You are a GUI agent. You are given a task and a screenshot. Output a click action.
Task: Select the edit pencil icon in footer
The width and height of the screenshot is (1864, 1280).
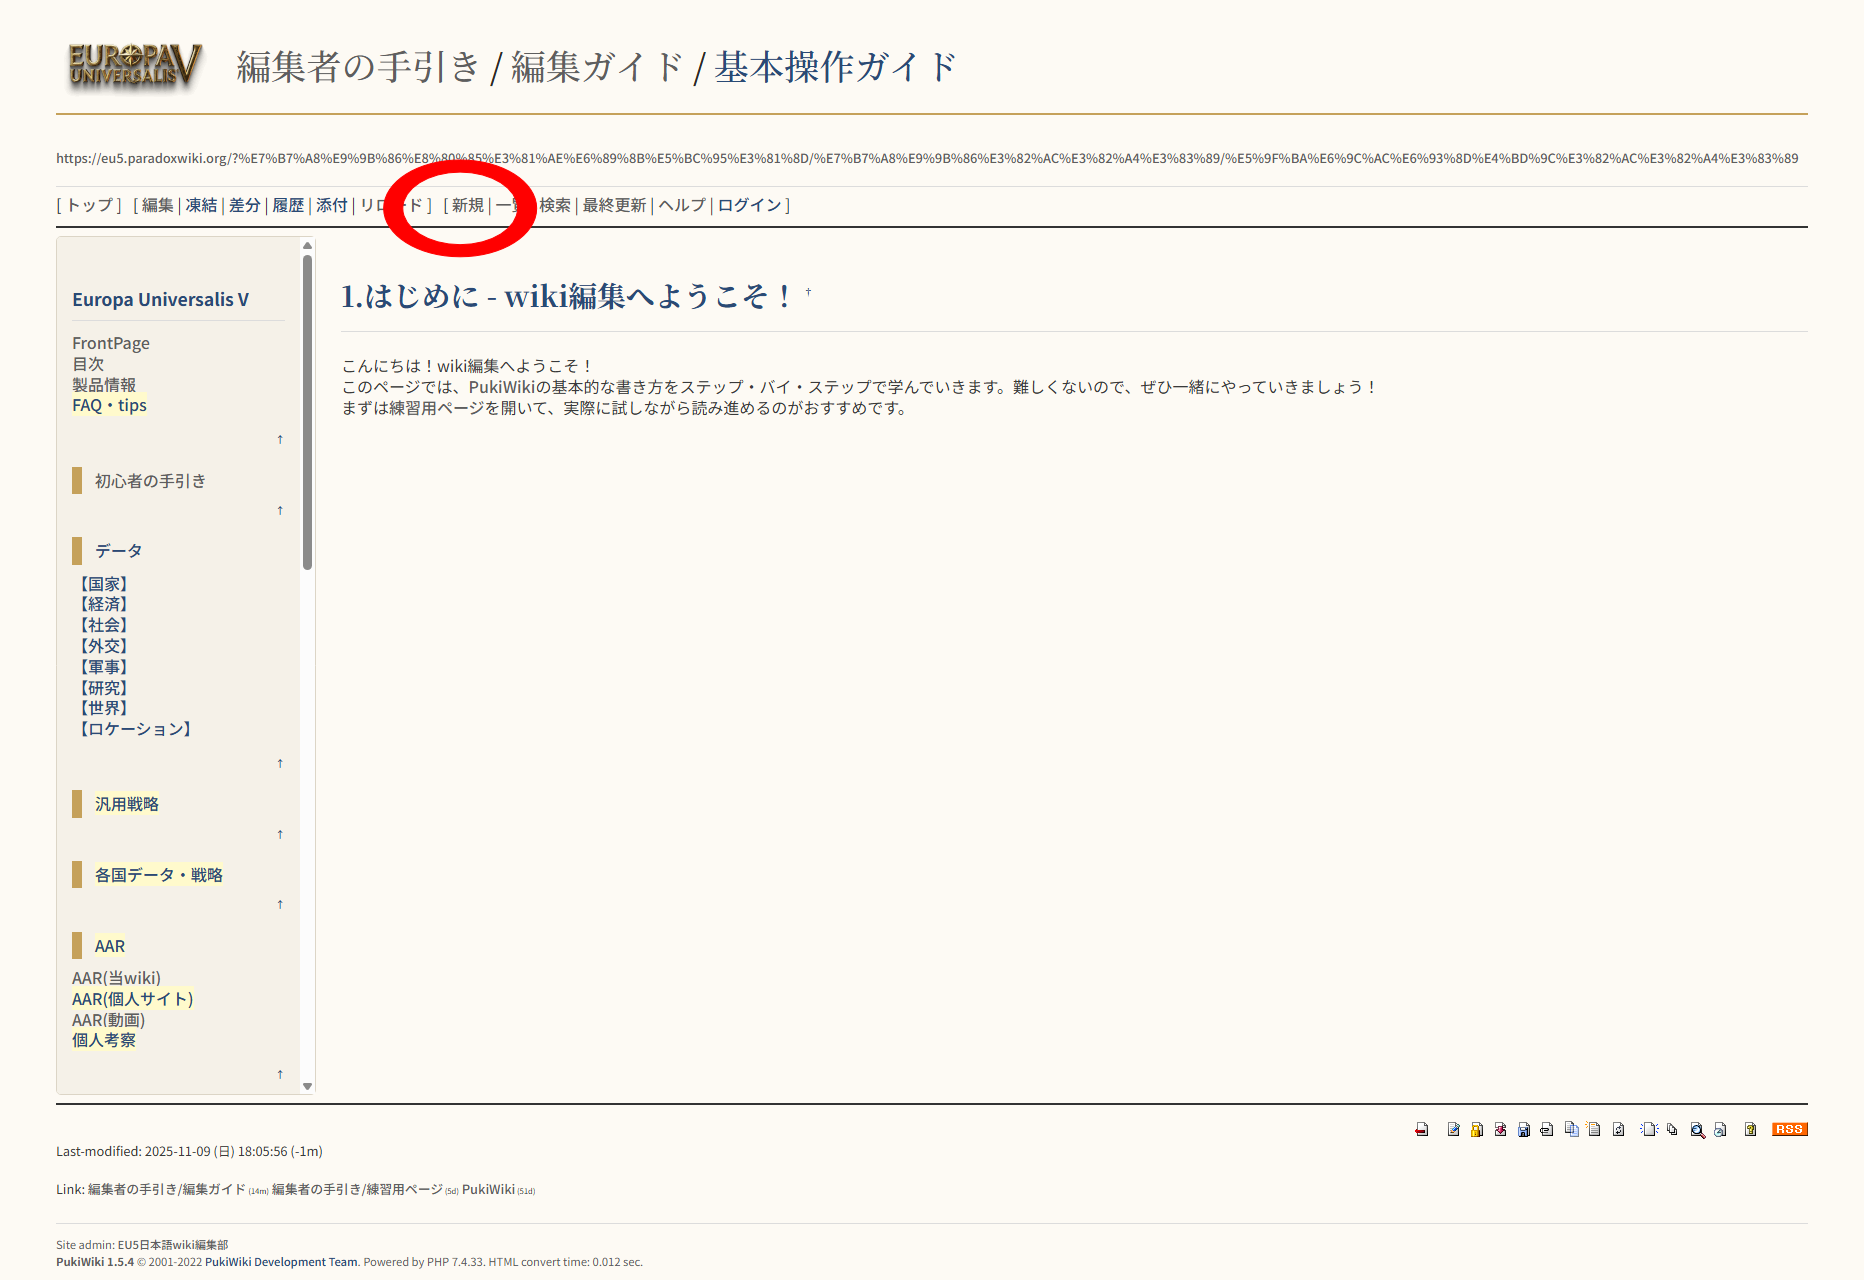(1454, 1130)
